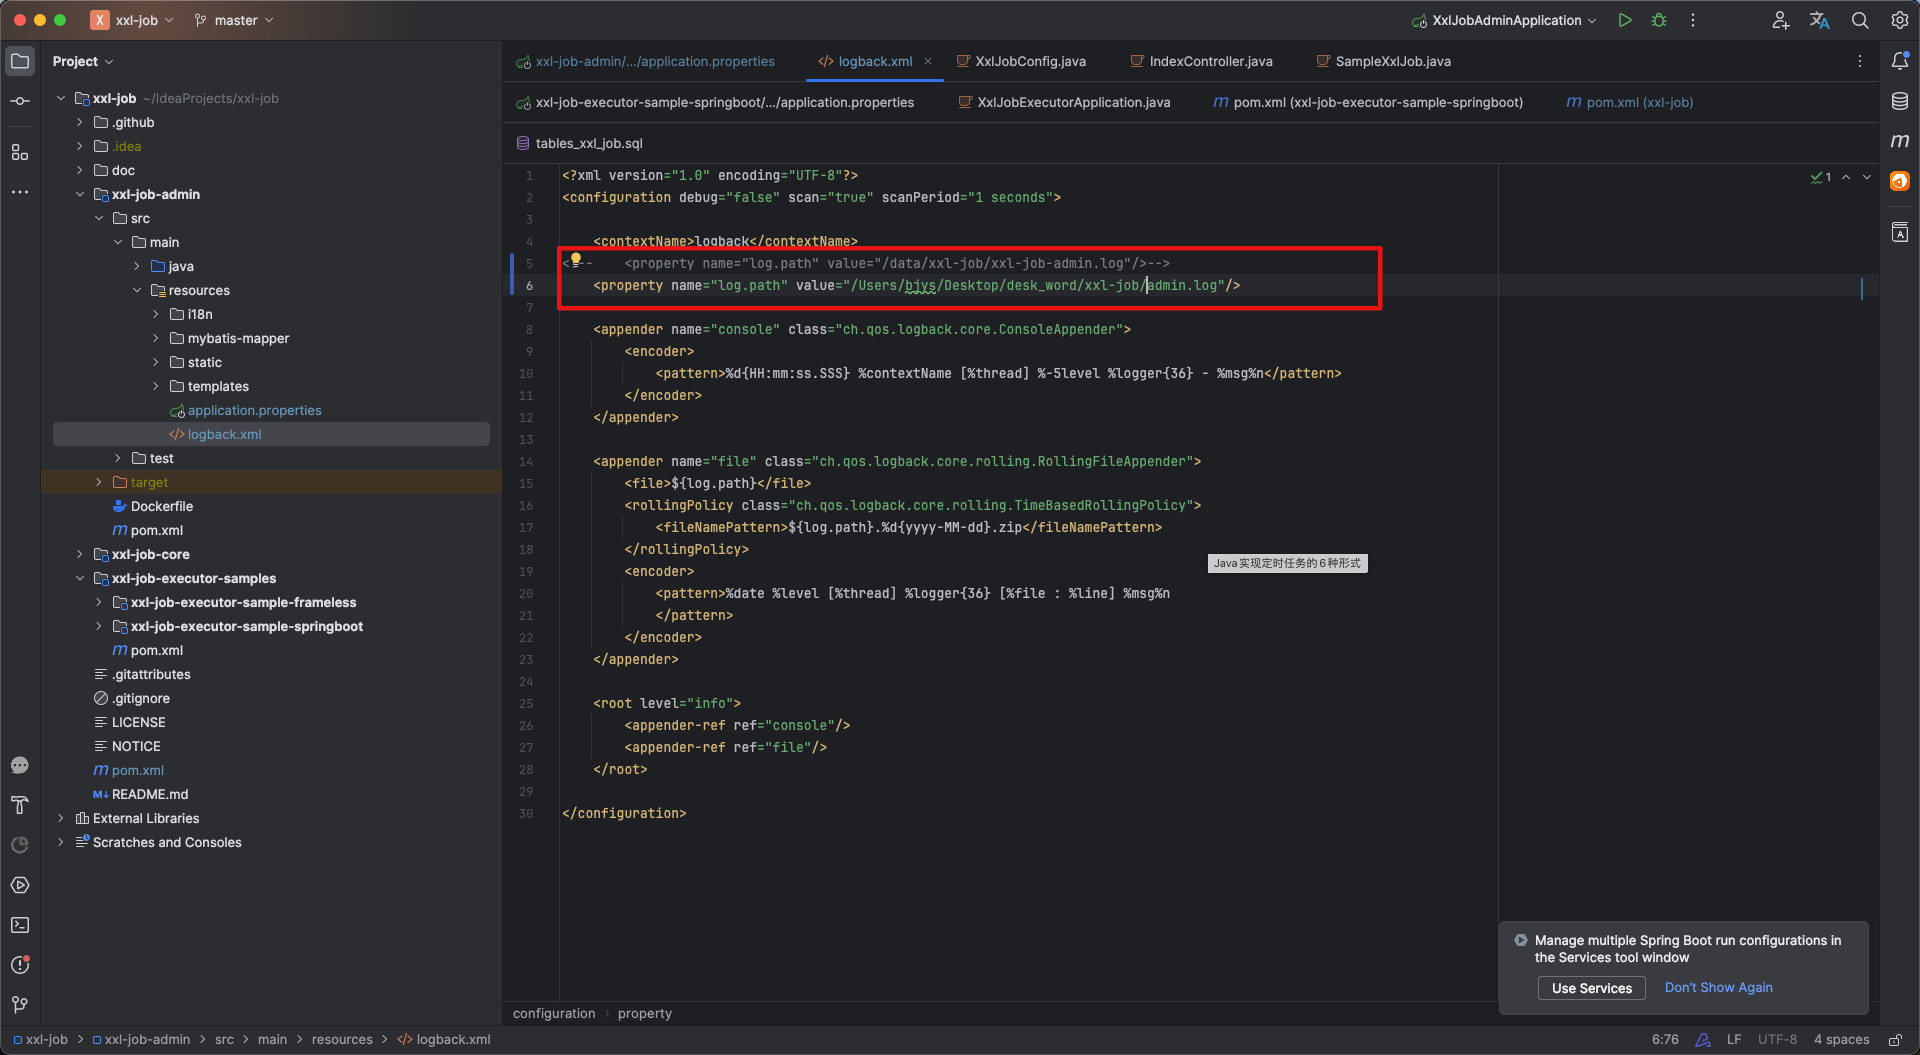Switch to SampleXxlJob.java tab
Viewport: 1920px width, 1055px height.
point(1384,61)
